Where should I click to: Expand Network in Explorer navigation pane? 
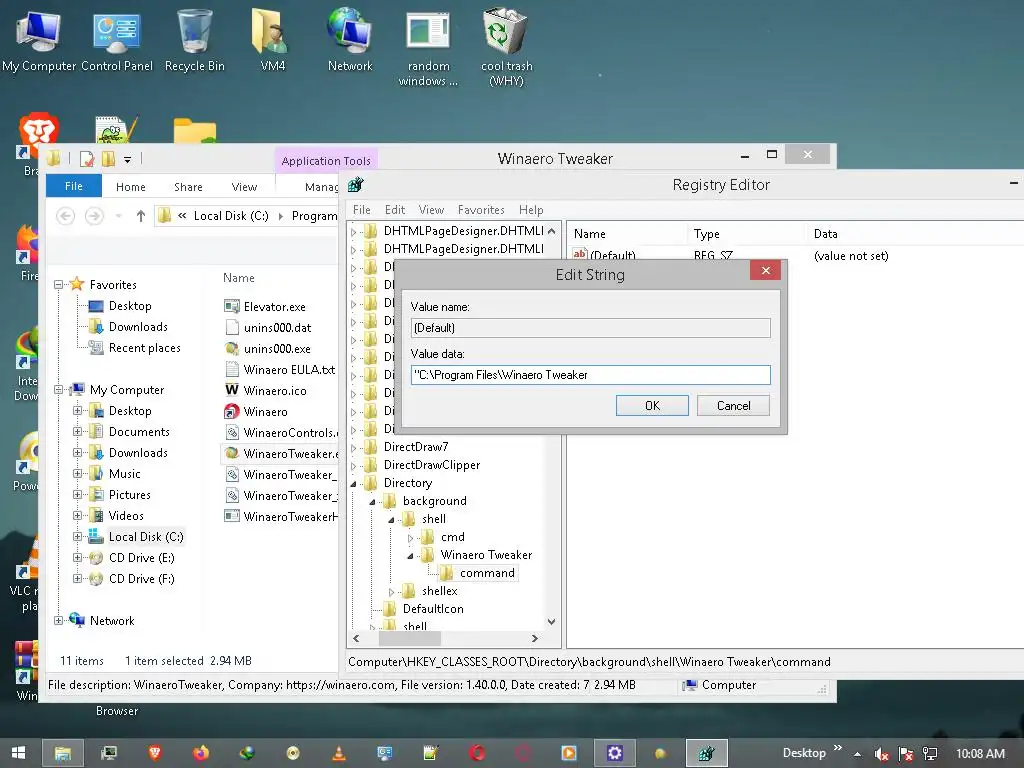tap(58, 620)
